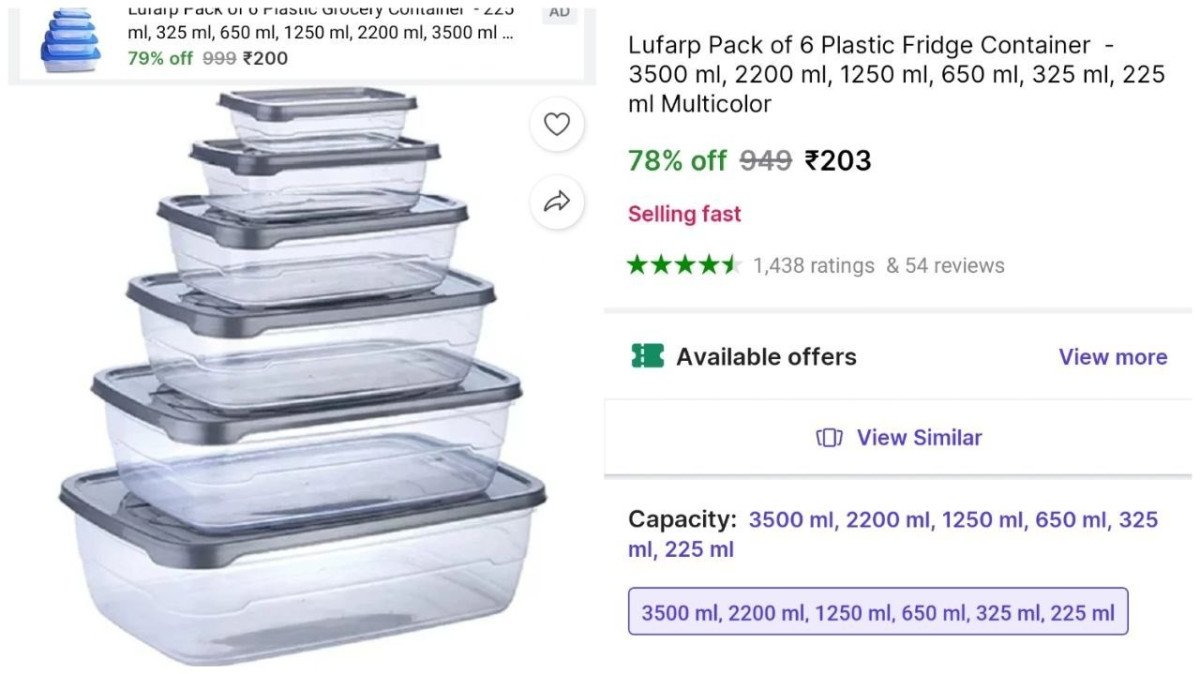Open the 1,438 ratings link

[813, 266]
